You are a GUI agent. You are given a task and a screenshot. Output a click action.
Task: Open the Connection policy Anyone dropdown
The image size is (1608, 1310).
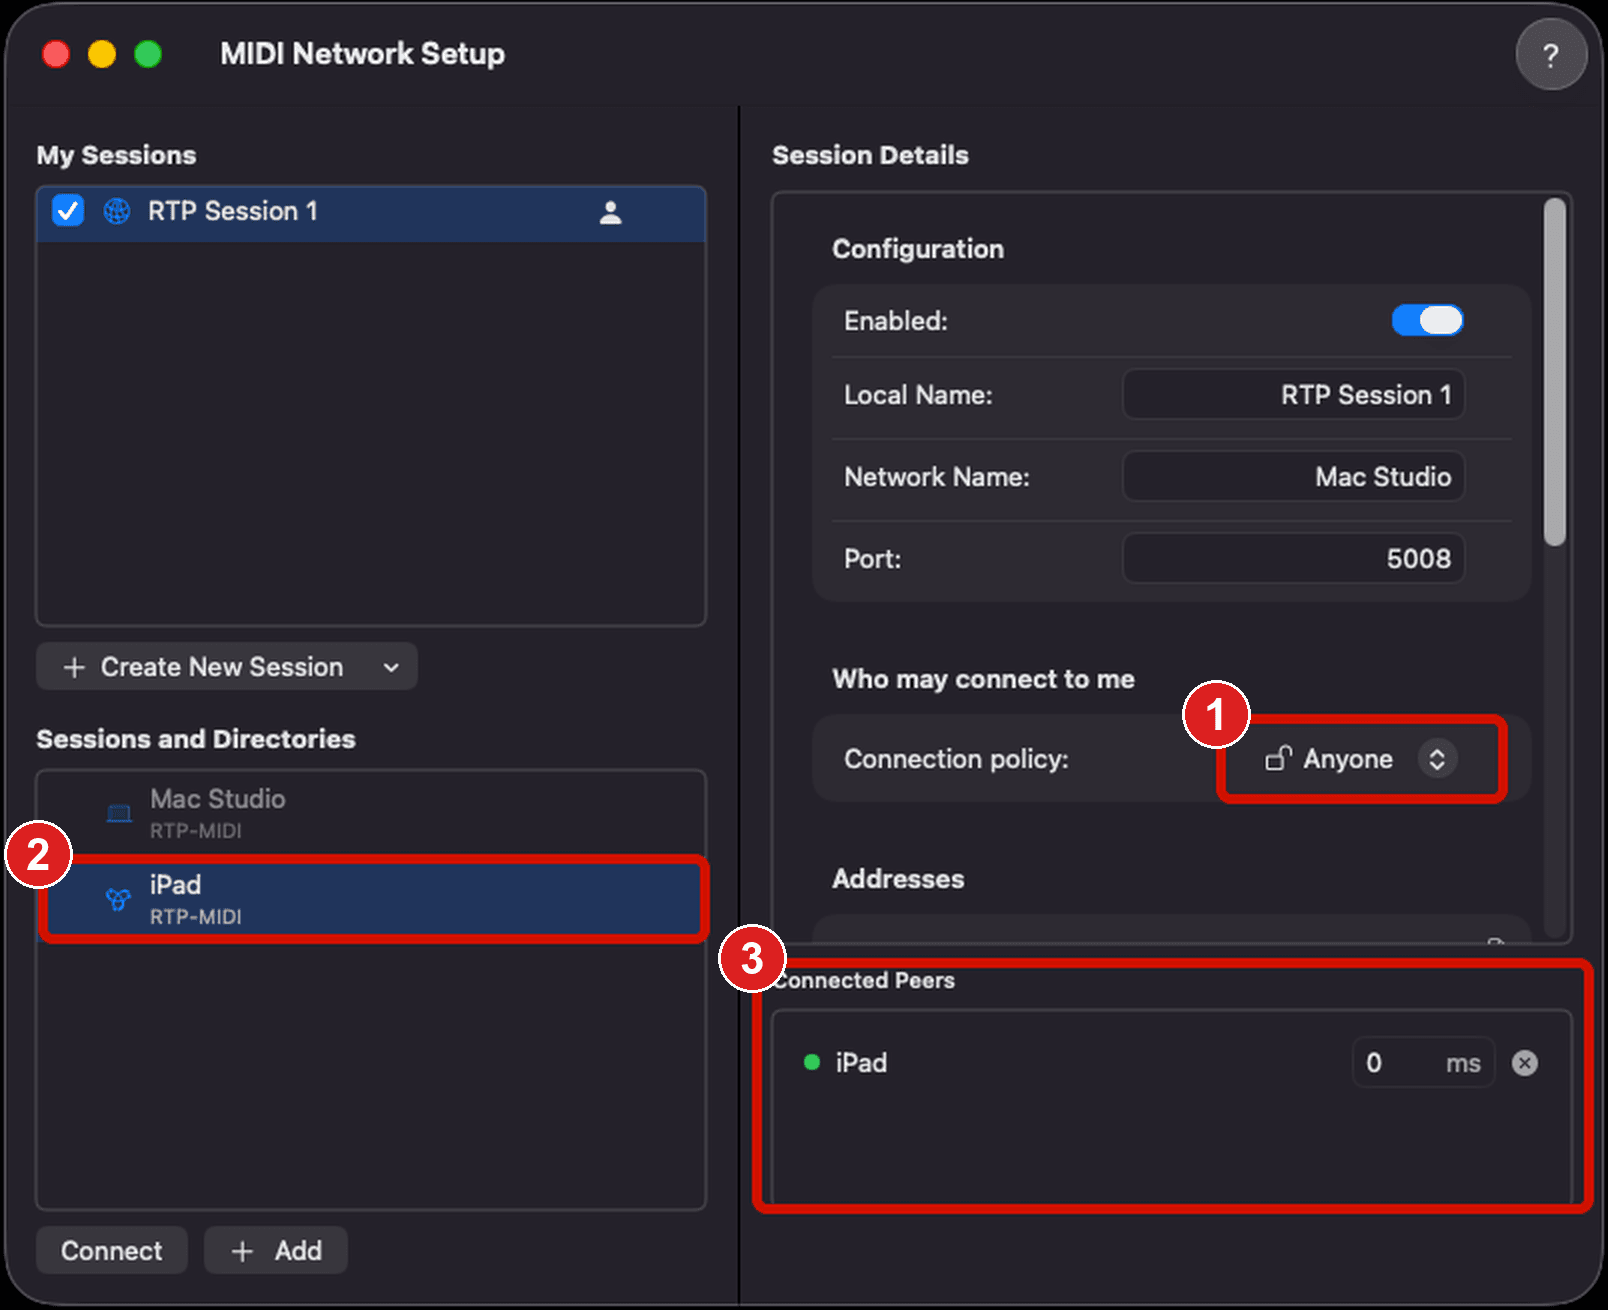pos(1361,759)
